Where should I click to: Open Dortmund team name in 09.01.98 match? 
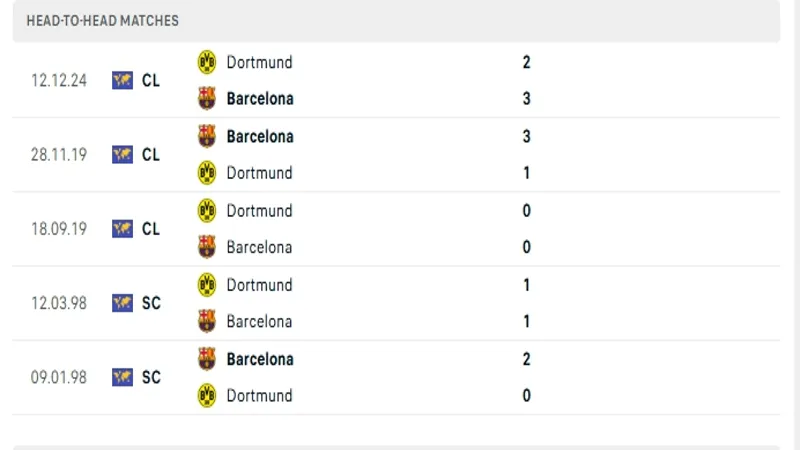(x=259, y=395)
